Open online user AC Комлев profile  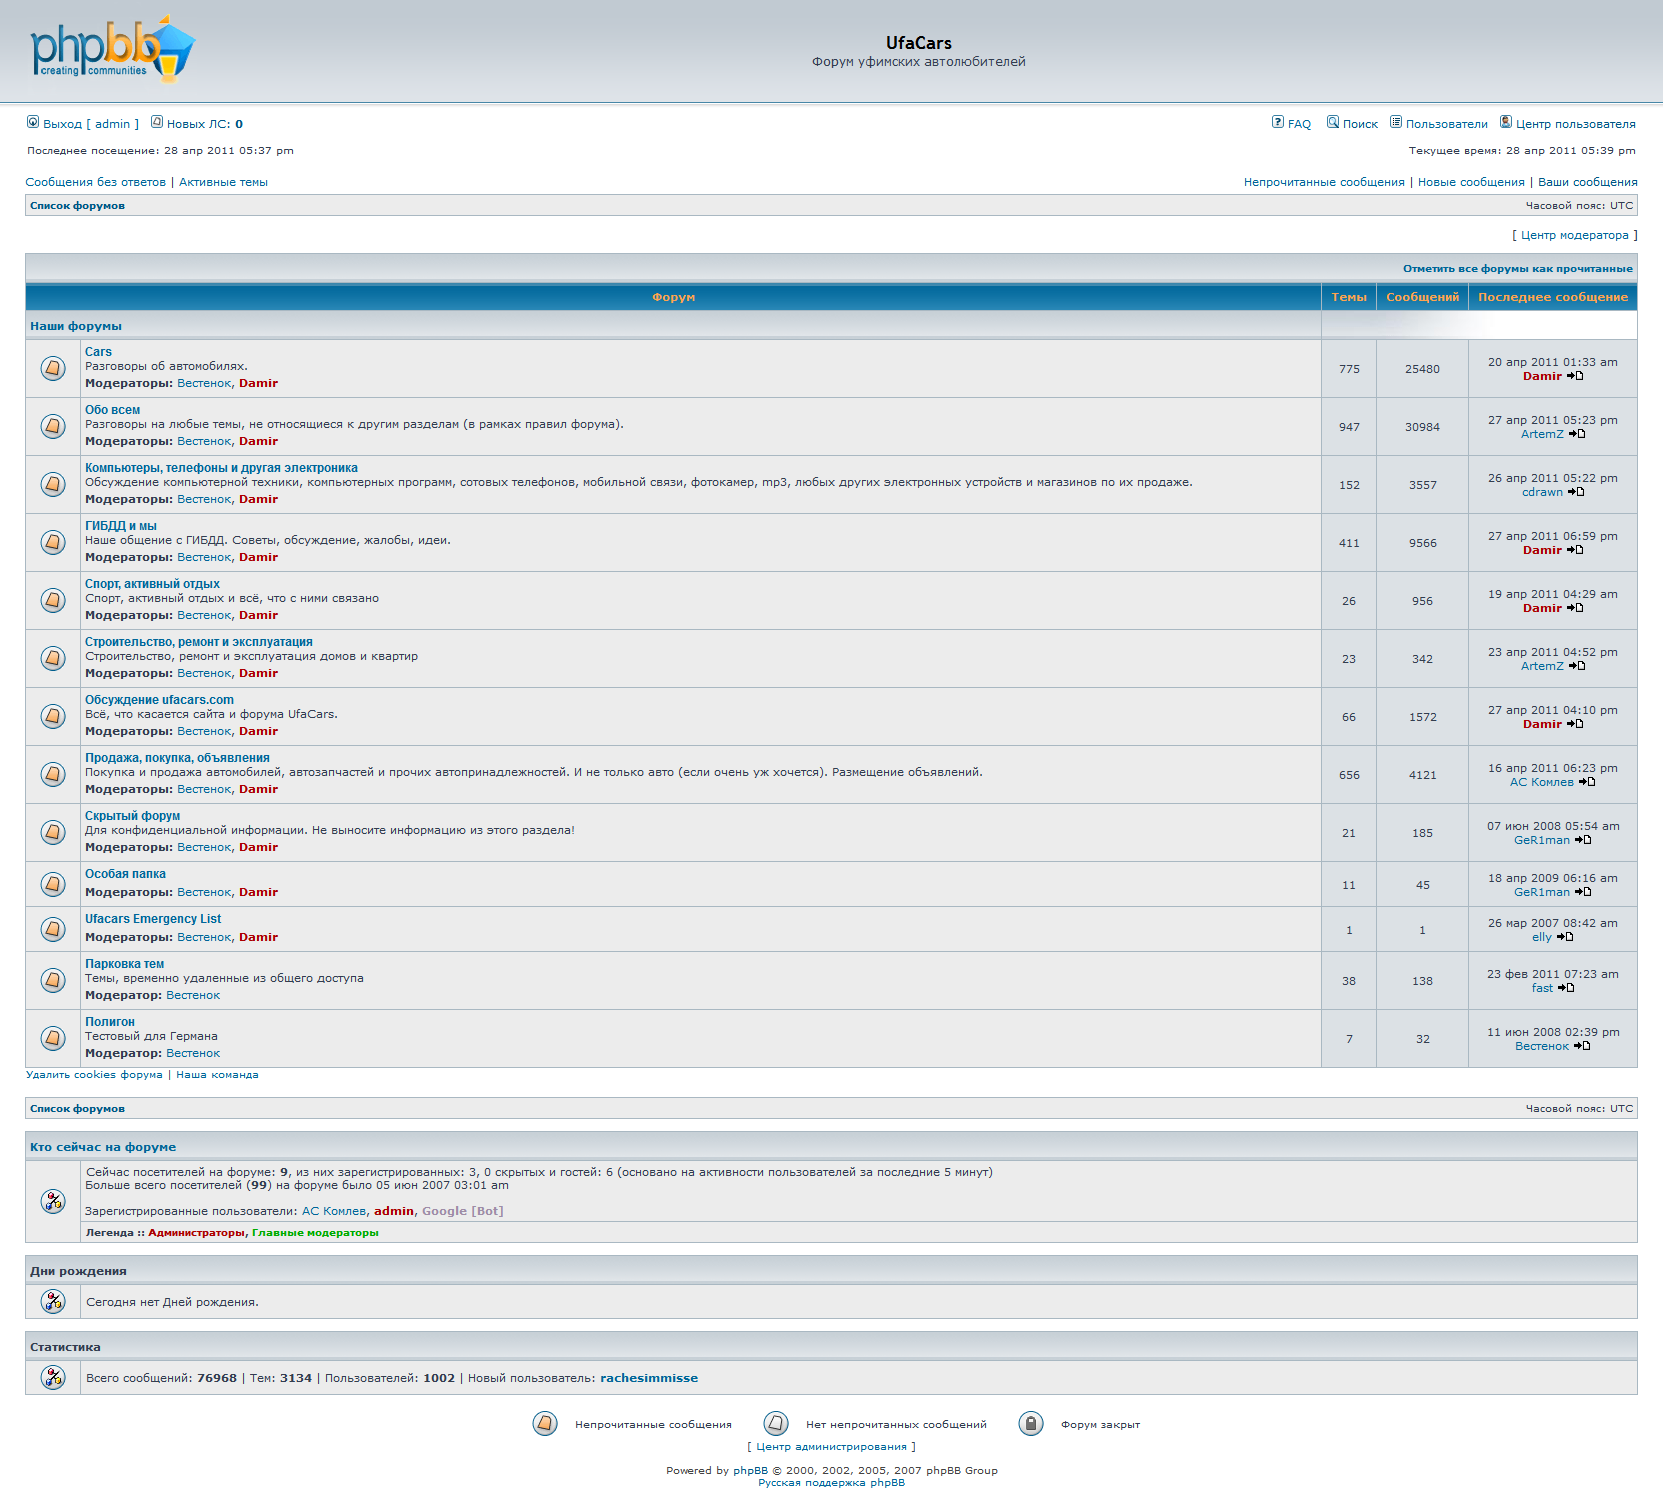334,1211
